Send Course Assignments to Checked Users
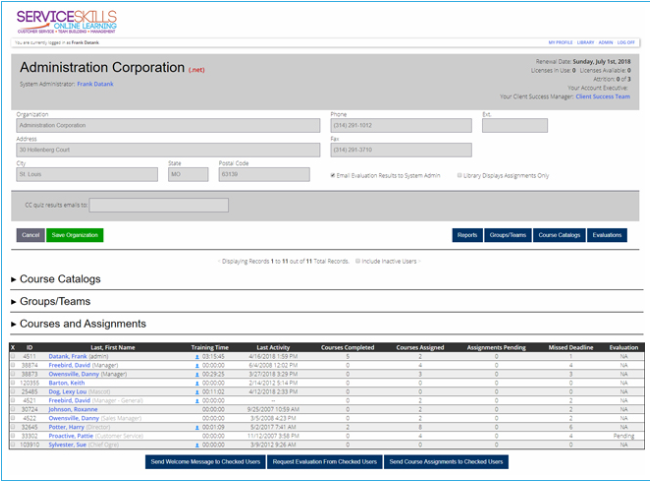 point(446,462)
